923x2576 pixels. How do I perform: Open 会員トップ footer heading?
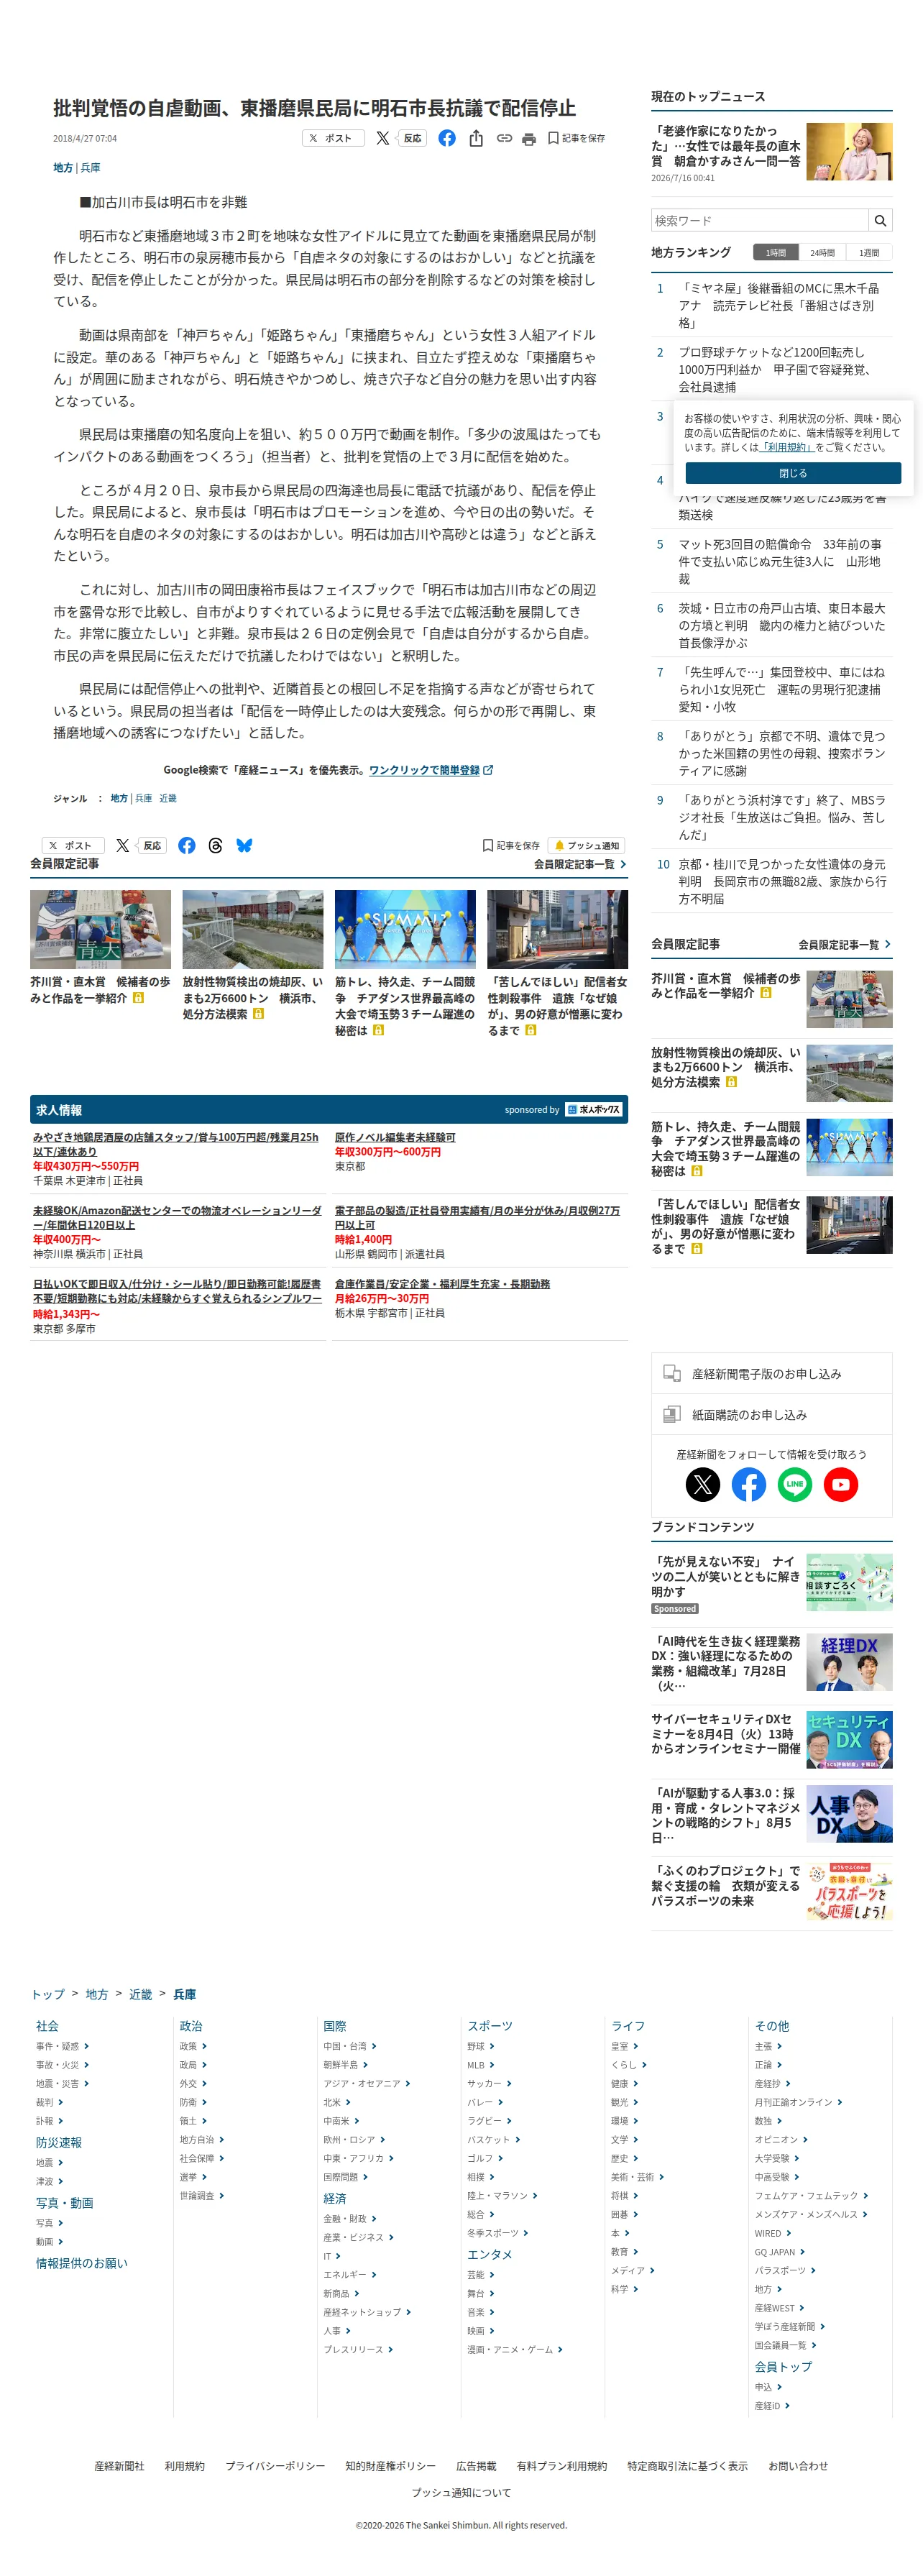pyautogui.click(x=783, y=2367)
